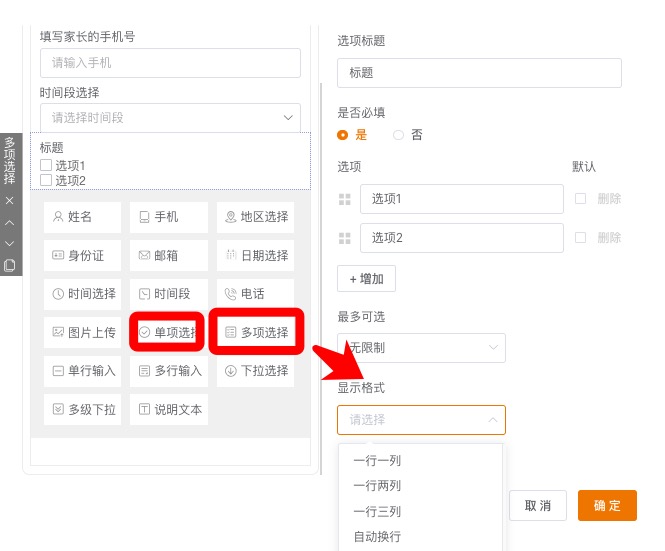Click the 取消 button
This screenshot has width=665, height=551.
(x=538, y=506)
